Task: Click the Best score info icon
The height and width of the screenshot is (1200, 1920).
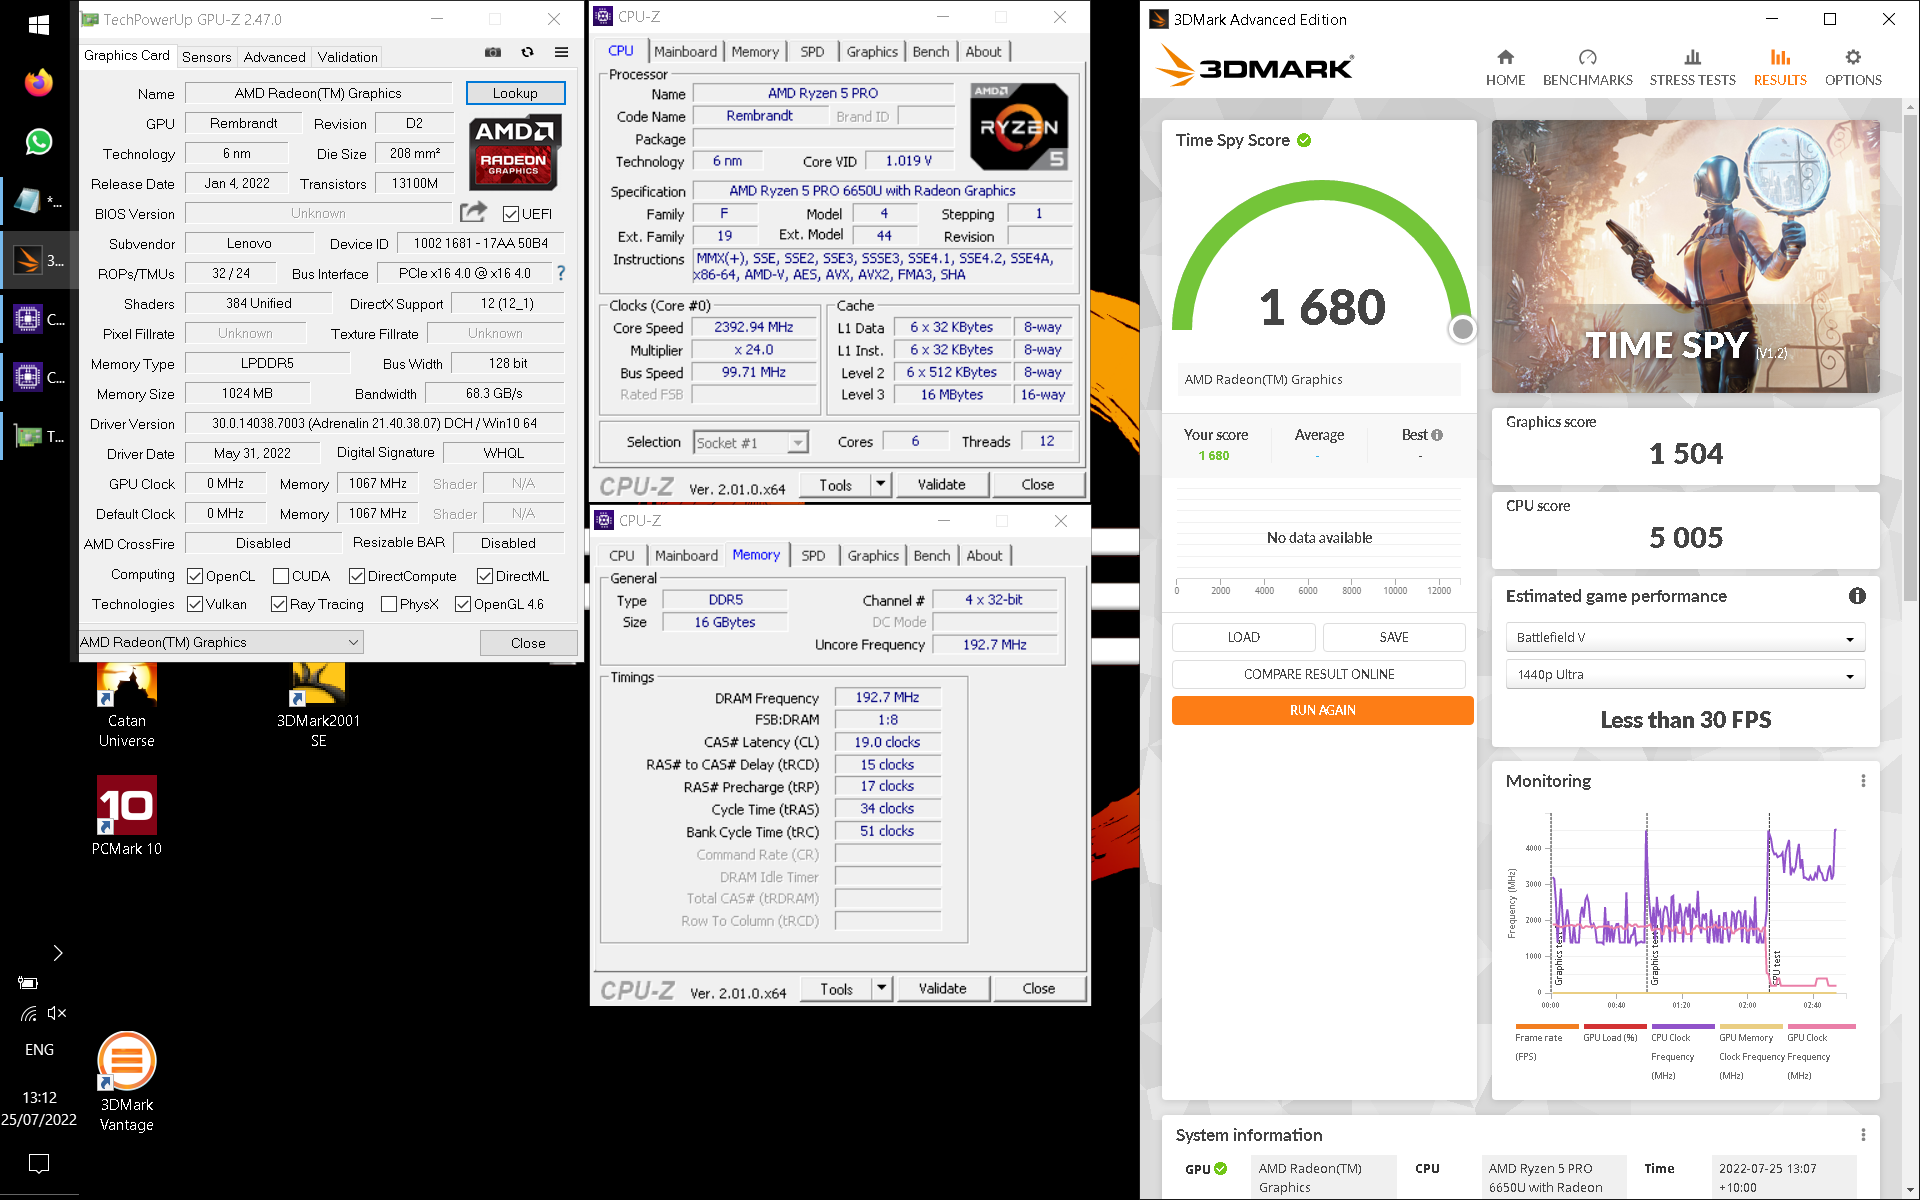Action: (x=1437, y=435)
